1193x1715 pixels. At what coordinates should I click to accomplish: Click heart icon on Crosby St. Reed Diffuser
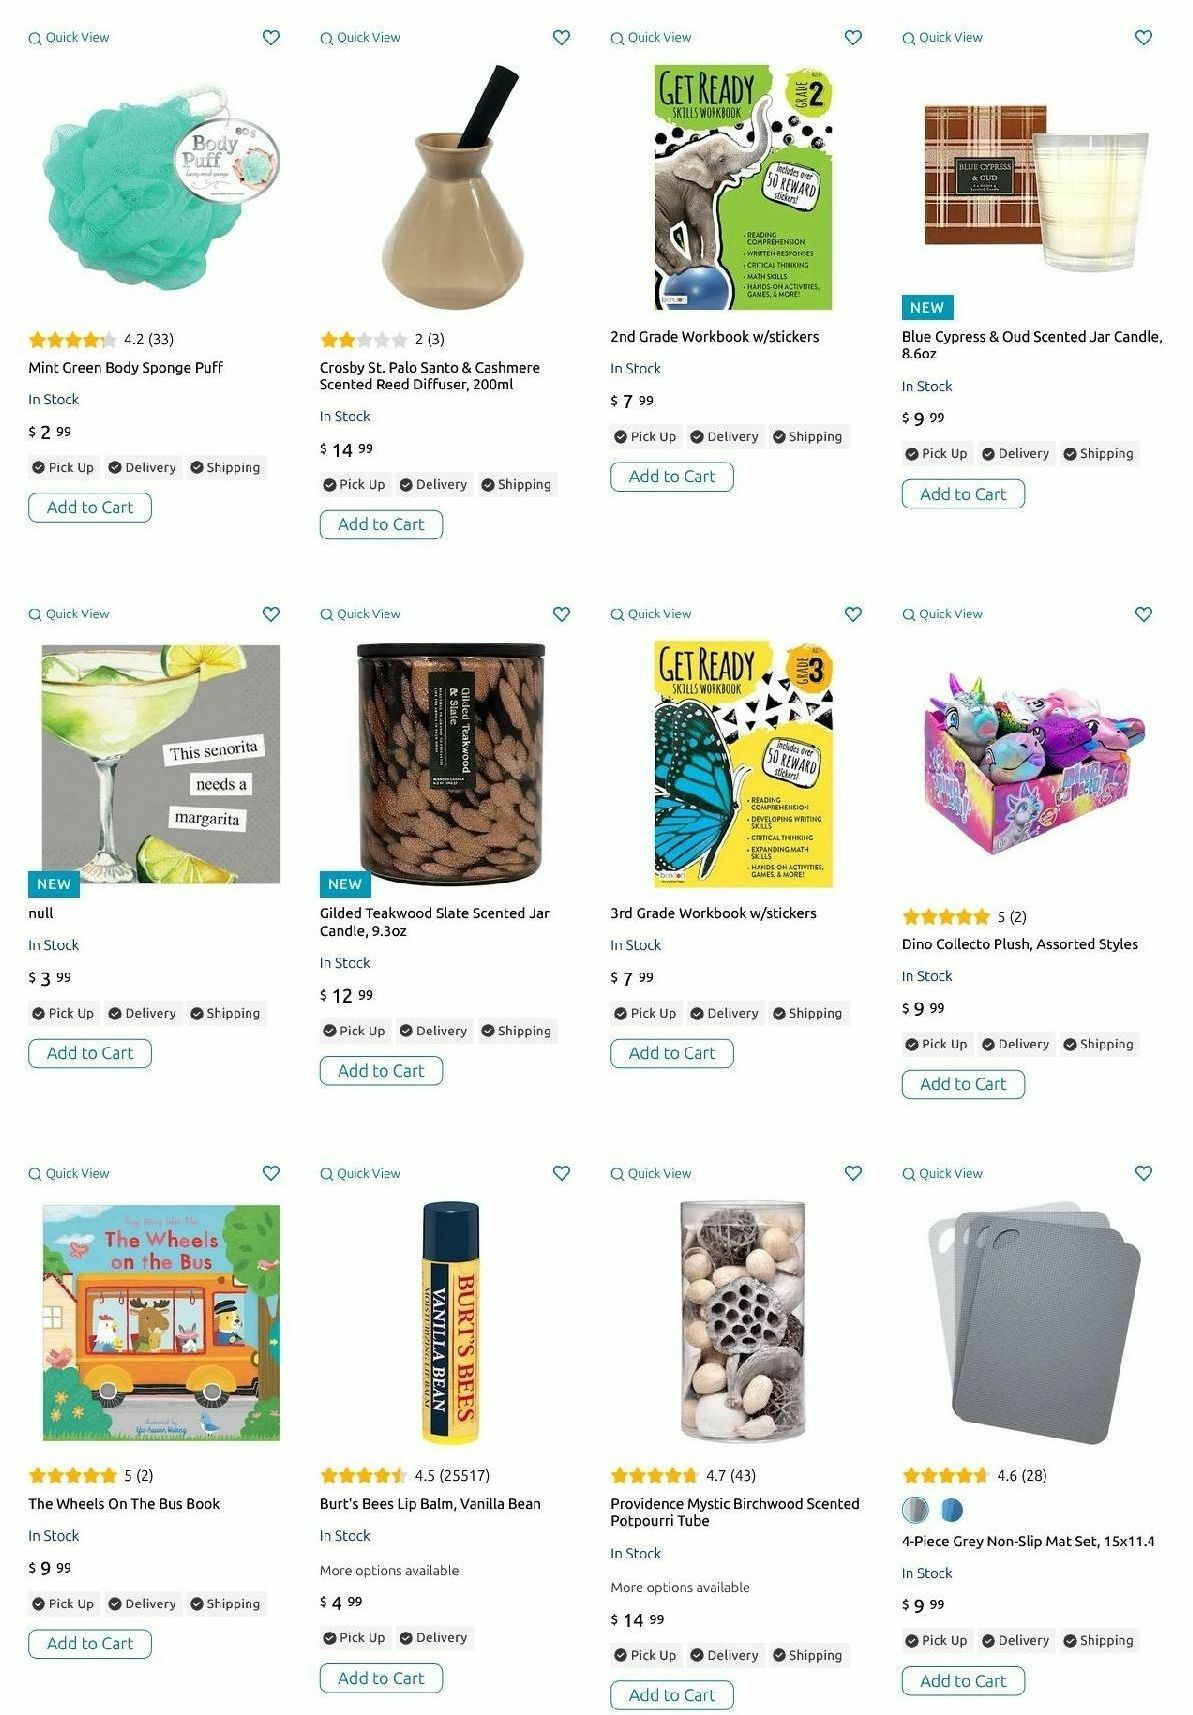562,38
